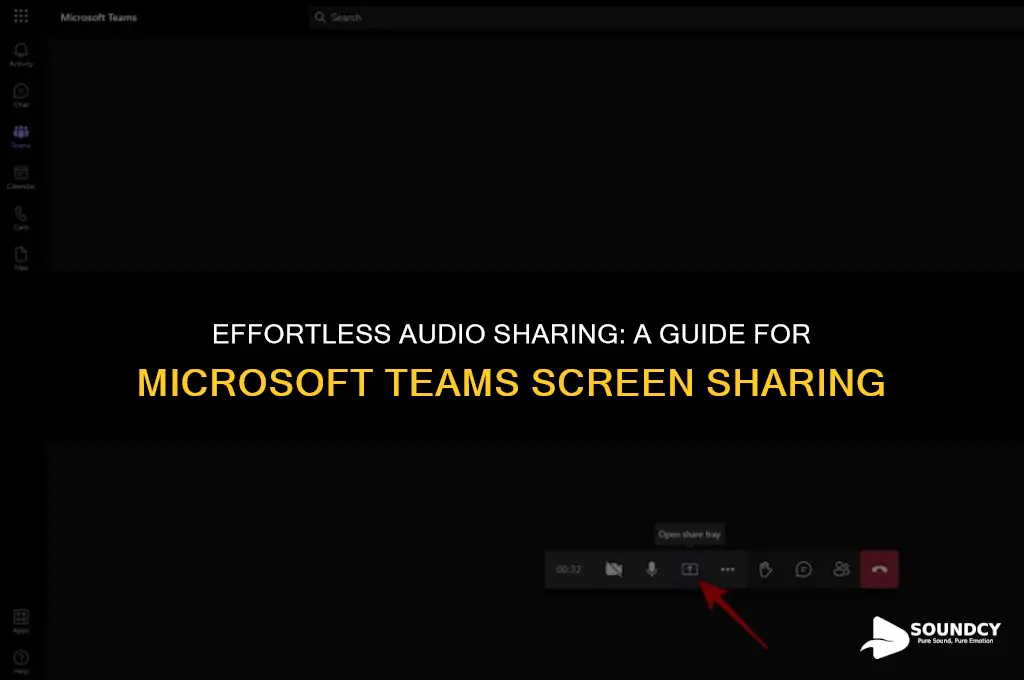Image resolution: width=1024 pixels, height=680 pixels.
Task: Open Chat in the left sidebar
Action: tap(21, 95)
